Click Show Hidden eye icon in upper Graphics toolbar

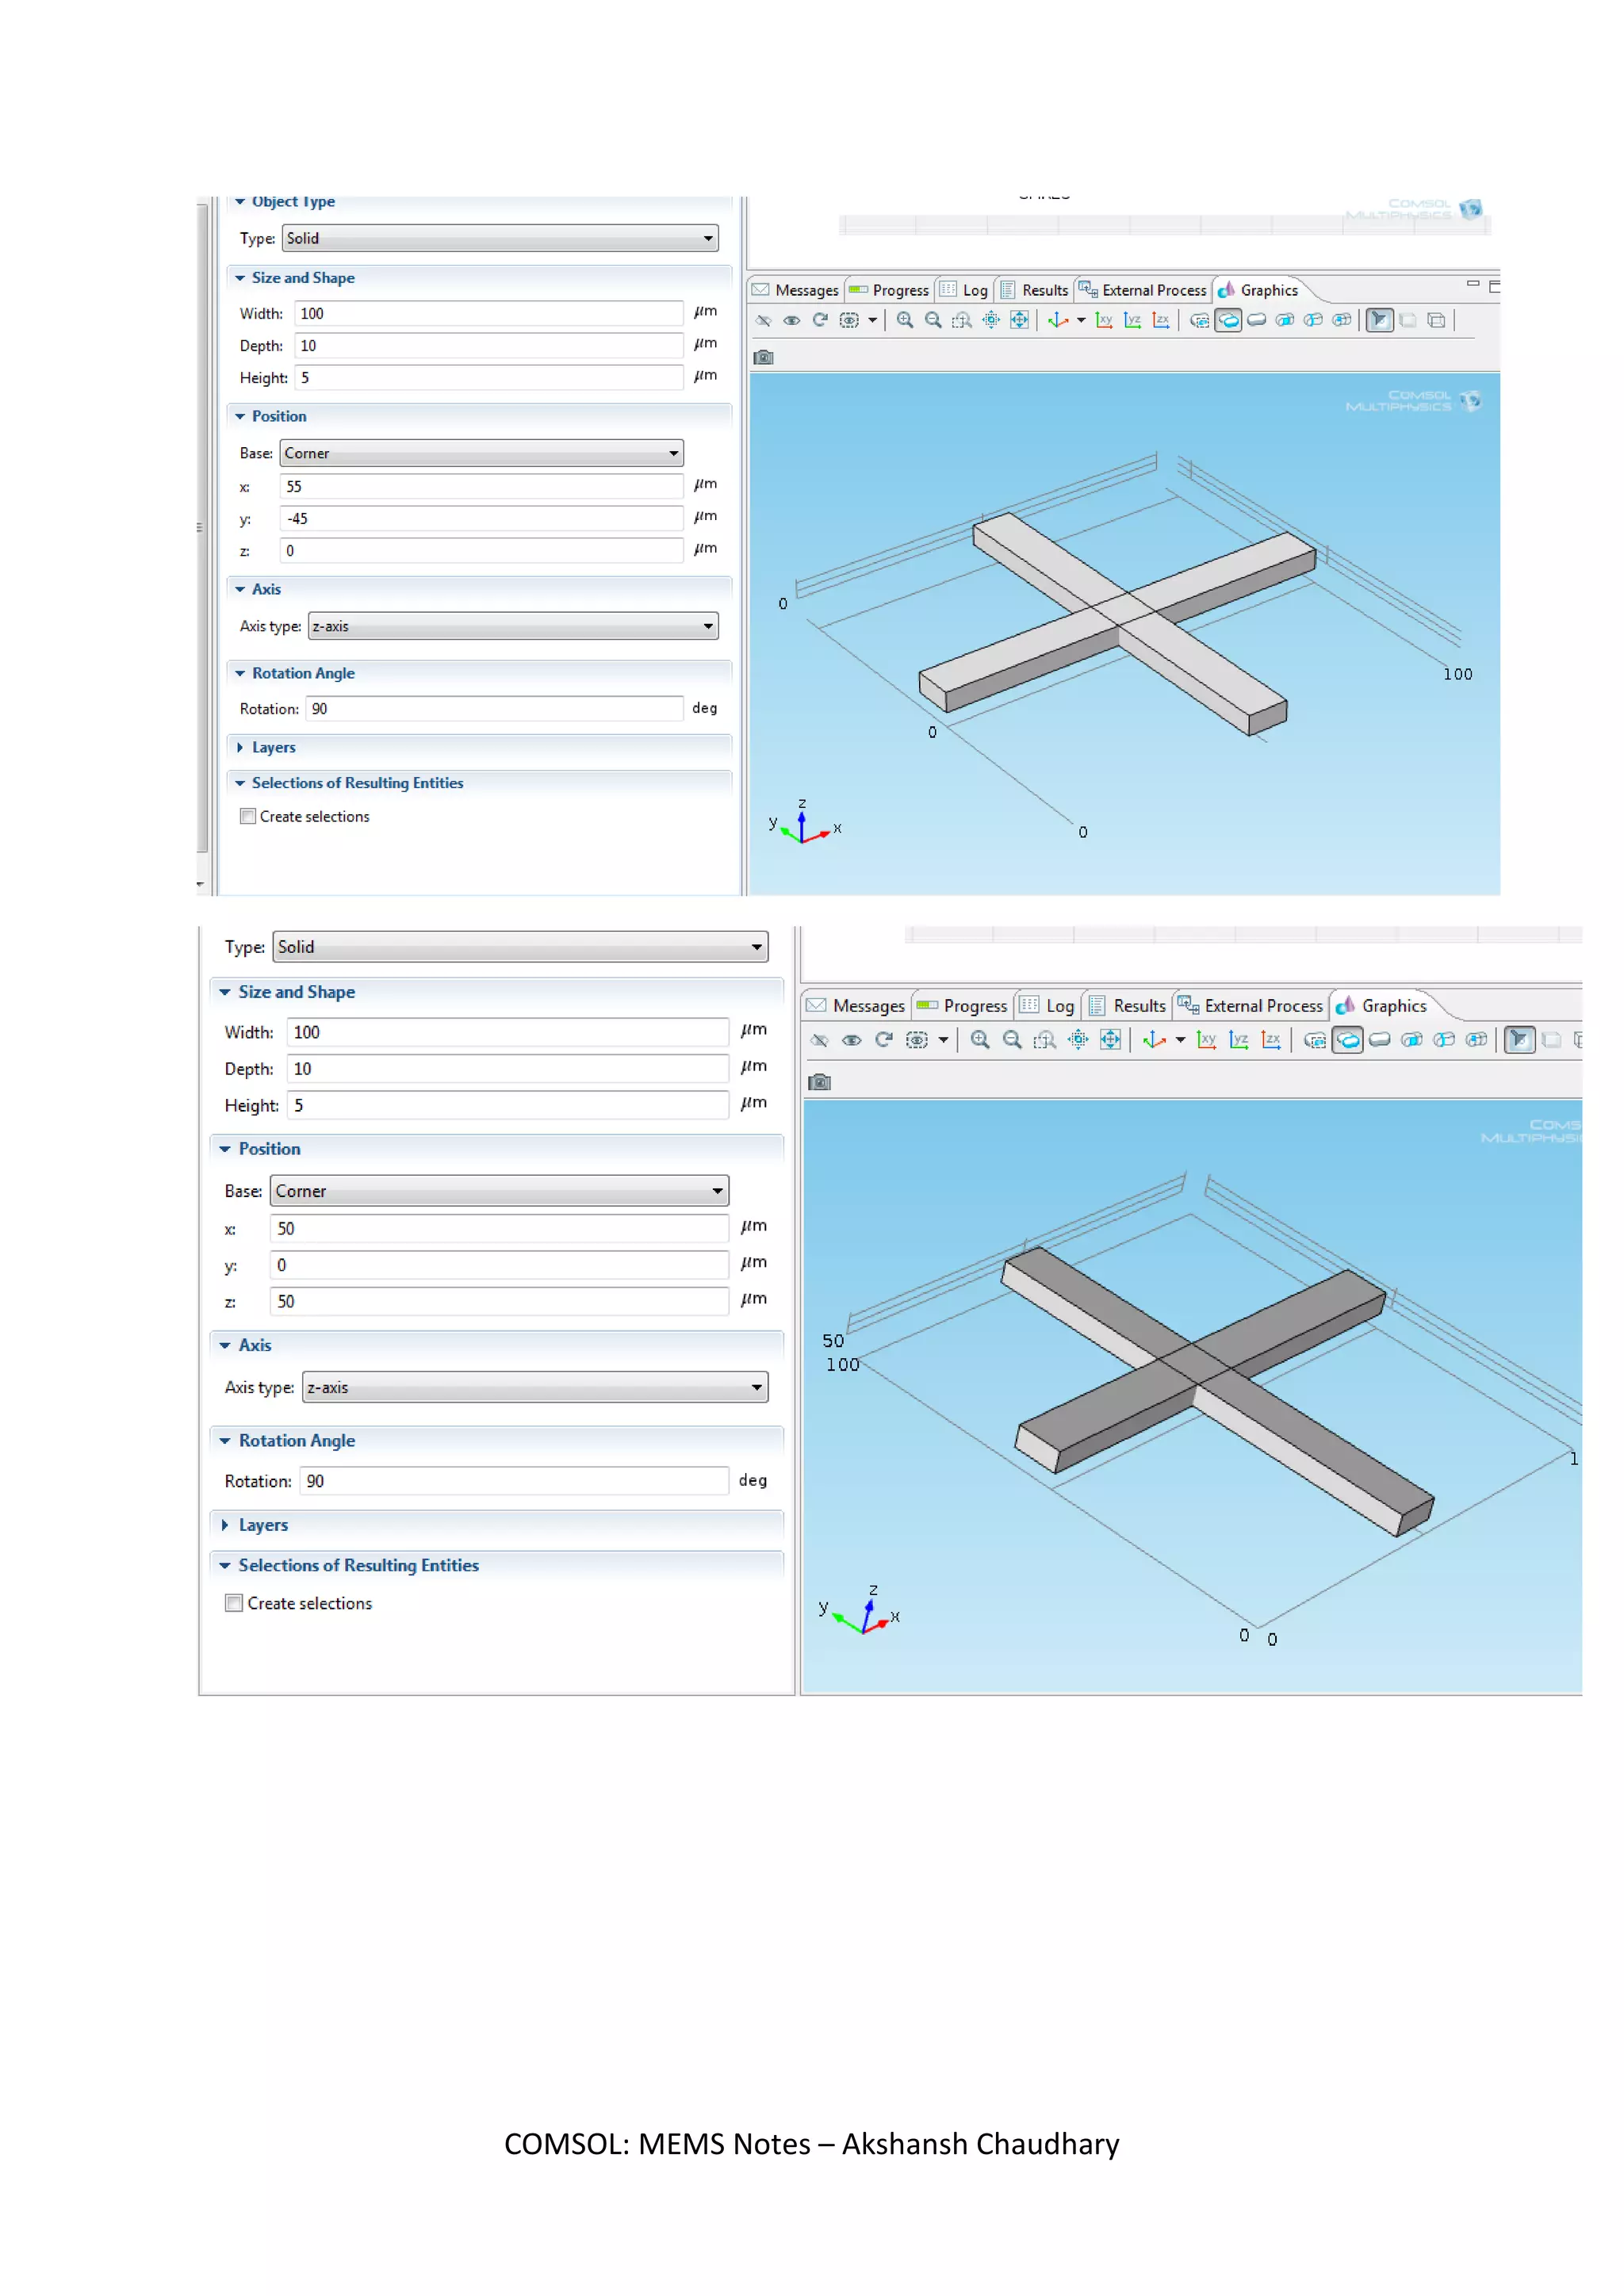click(792, 320)
